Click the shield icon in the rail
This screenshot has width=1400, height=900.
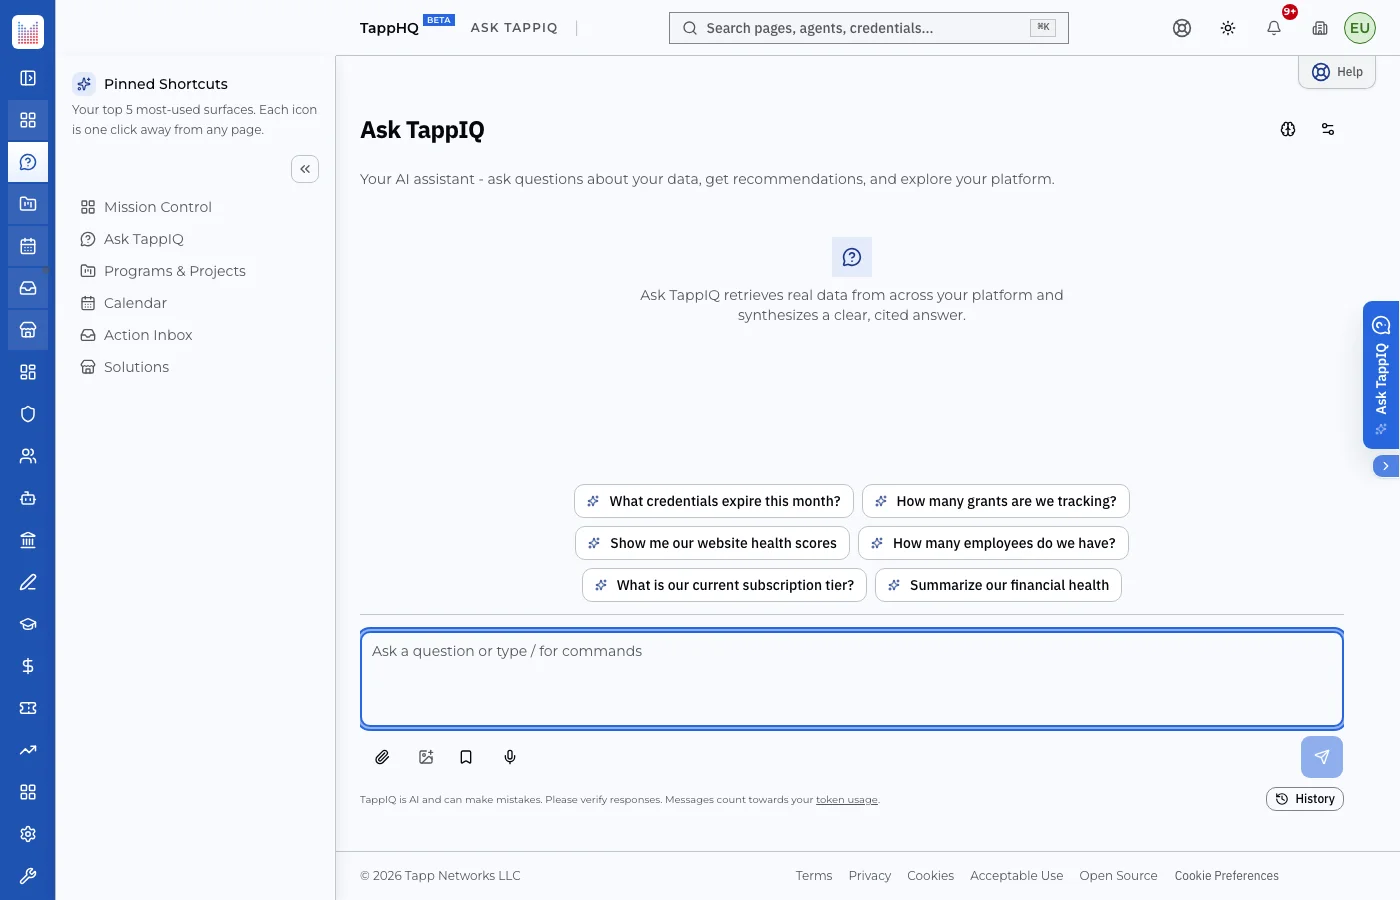28,414
